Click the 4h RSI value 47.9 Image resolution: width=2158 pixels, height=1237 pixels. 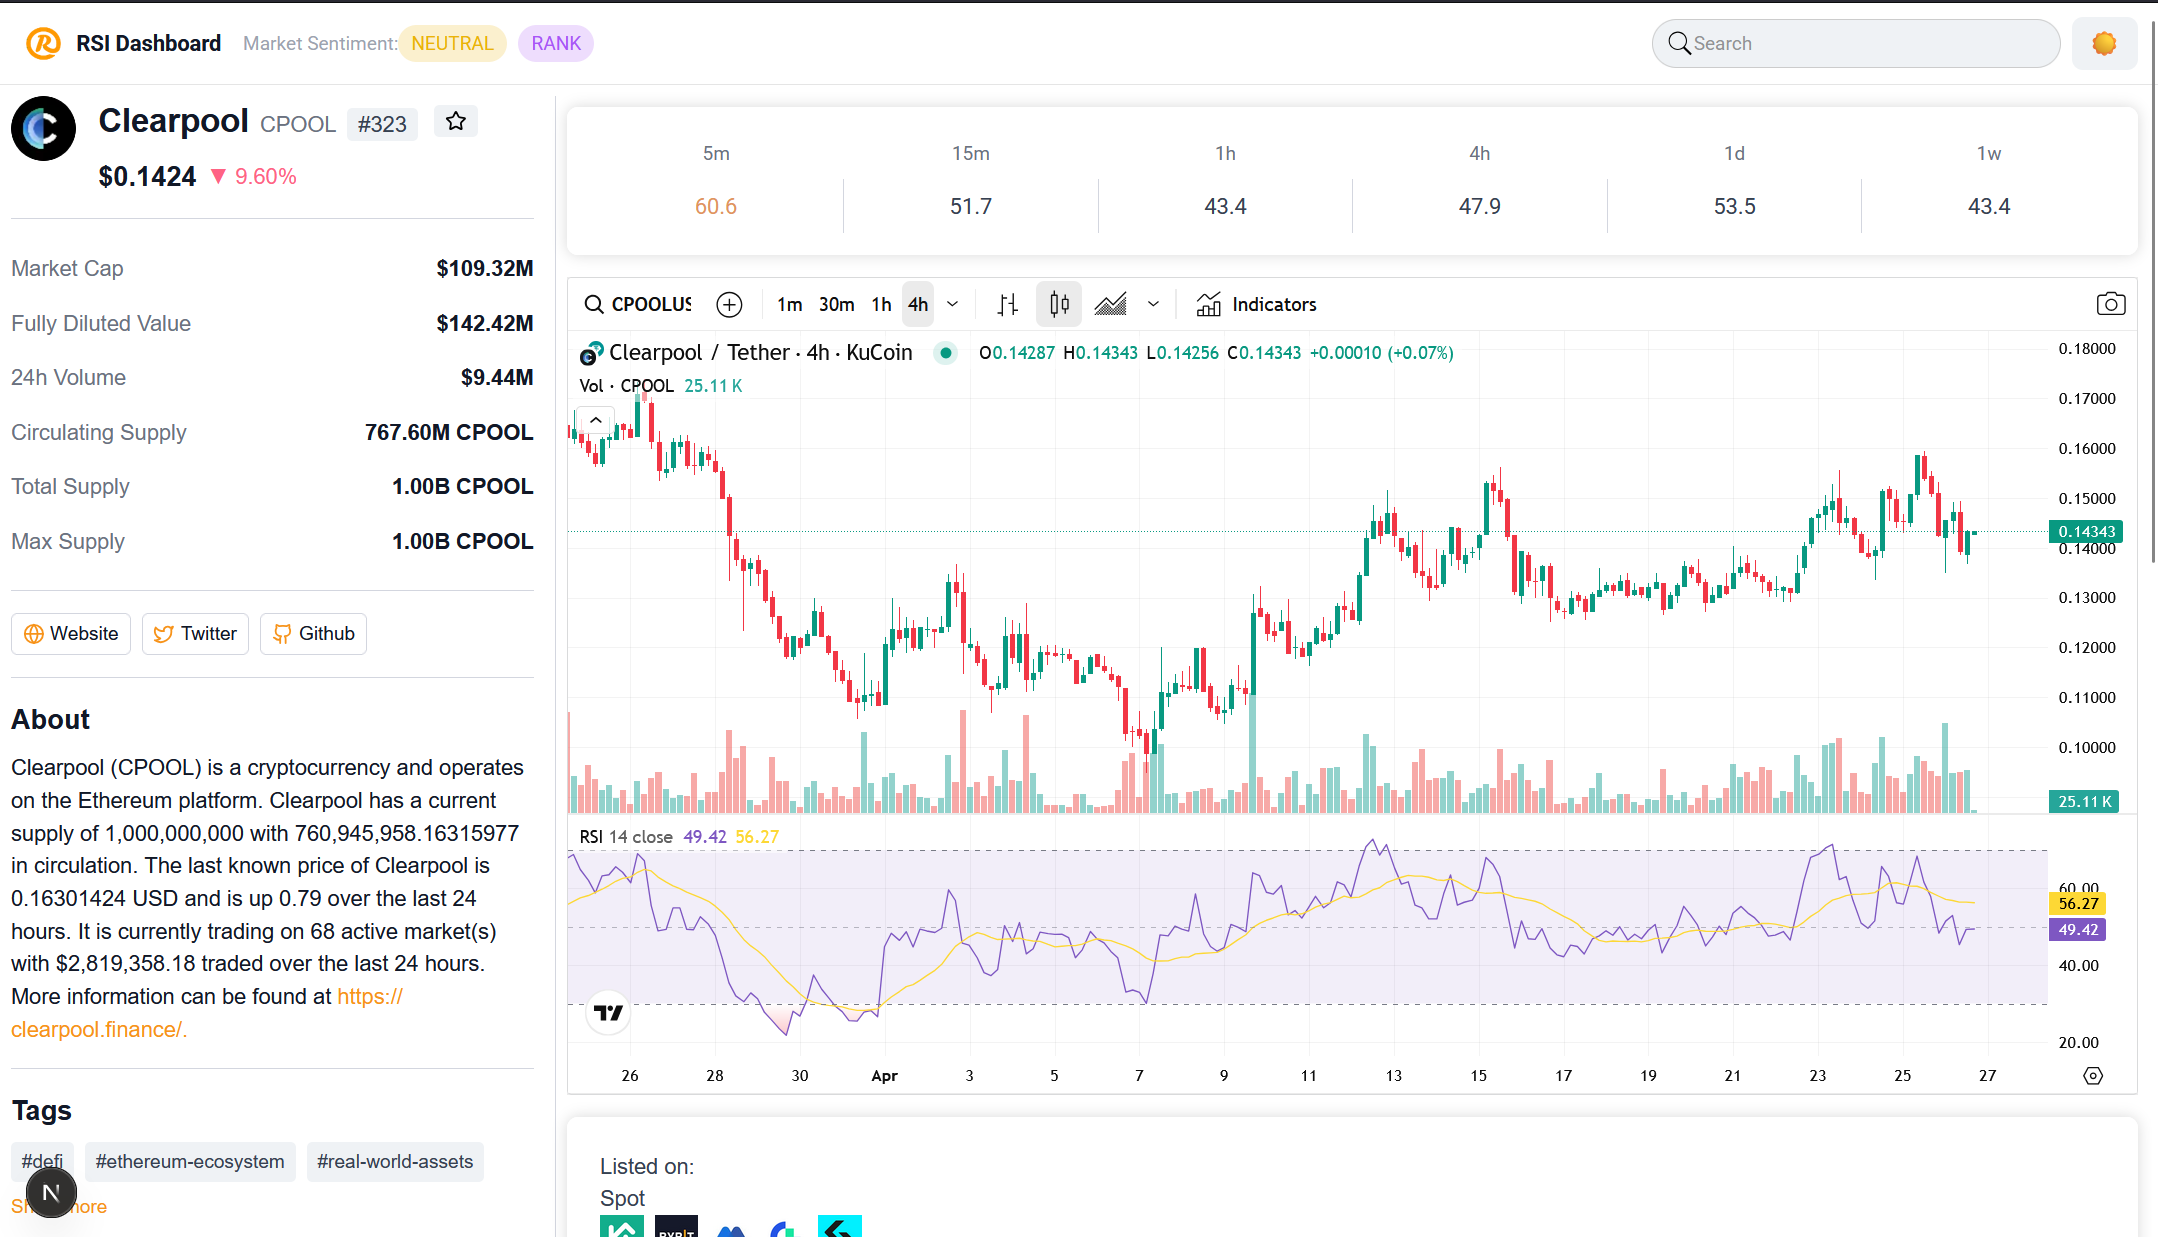tap(1480, 206)
